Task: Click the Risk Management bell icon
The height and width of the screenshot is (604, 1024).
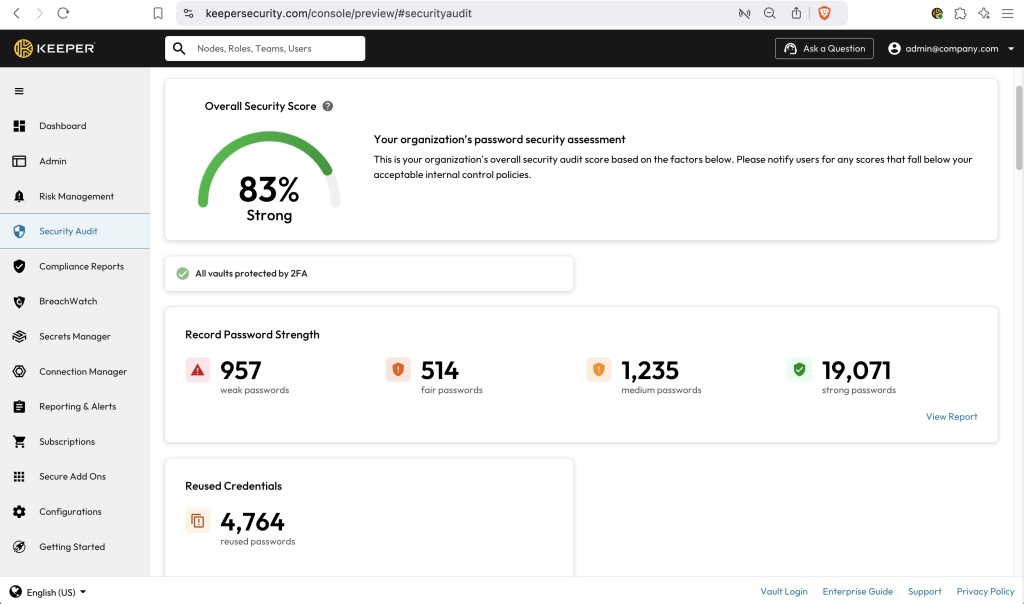Action: point(19,197)
